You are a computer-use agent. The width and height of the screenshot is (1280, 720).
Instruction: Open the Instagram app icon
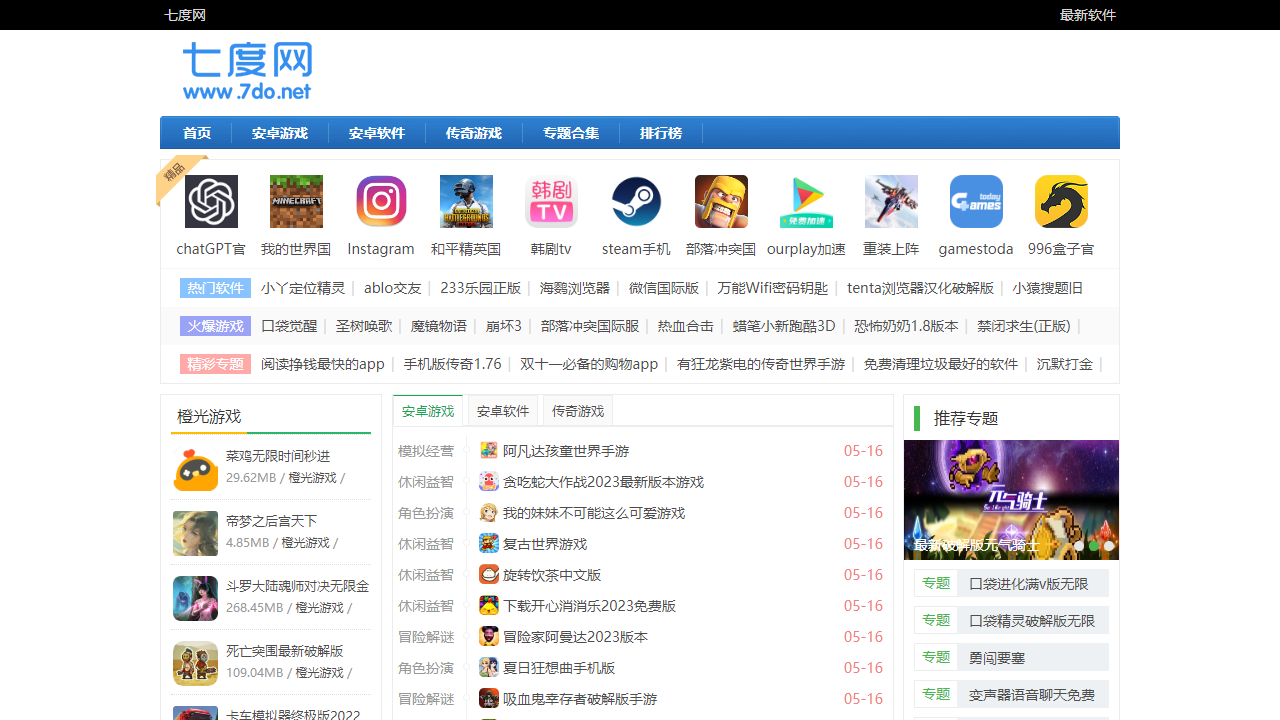(381, 202)
